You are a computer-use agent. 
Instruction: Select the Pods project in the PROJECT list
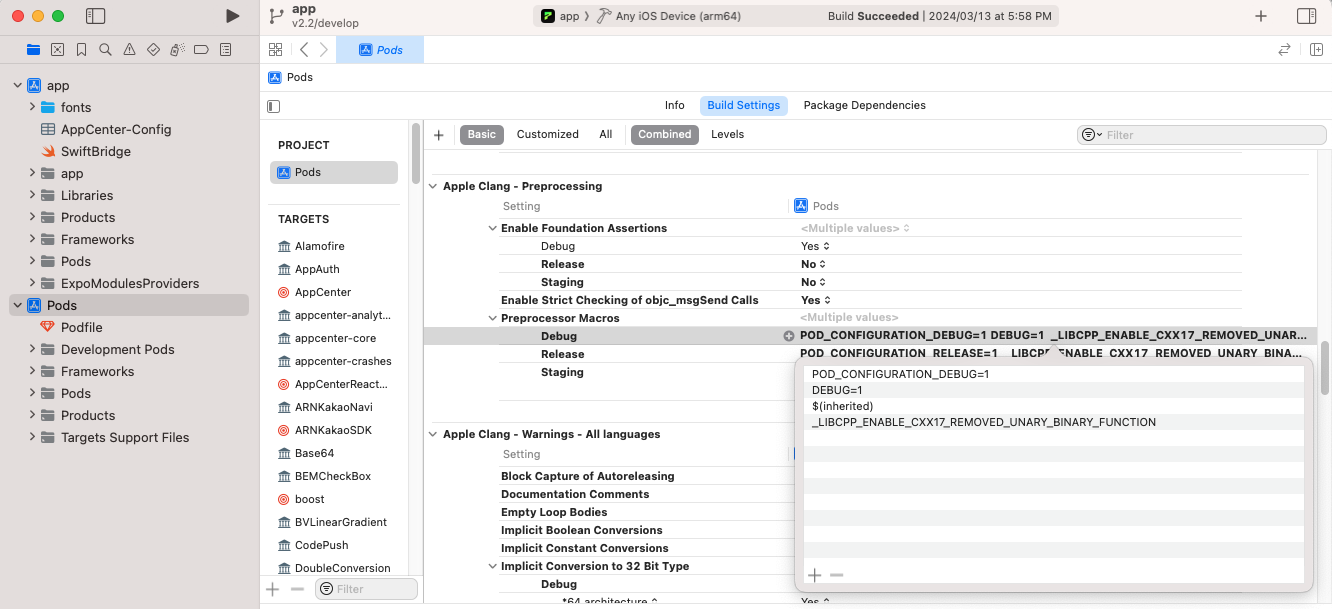(334, 172)
